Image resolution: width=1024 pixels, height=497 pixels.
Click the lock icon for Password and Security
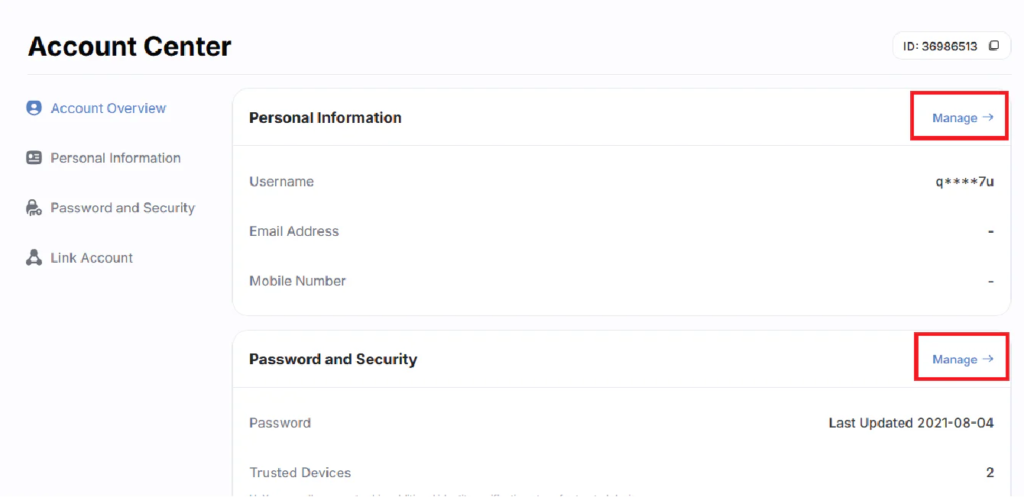click(34, 208)
